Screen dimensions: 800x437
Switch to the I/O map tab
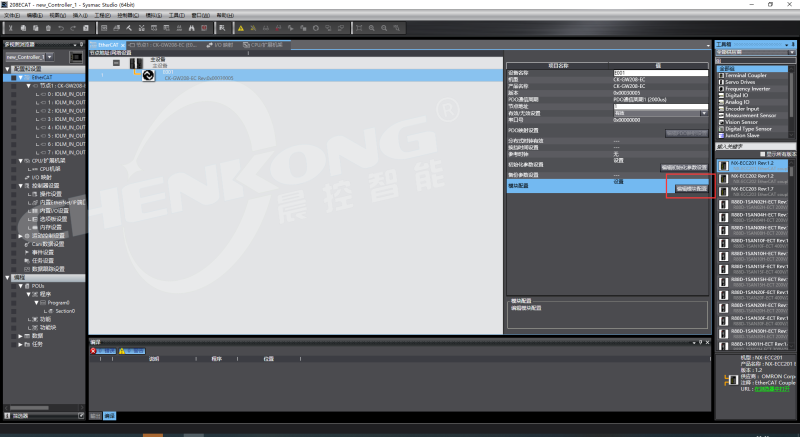pos(220,45)
